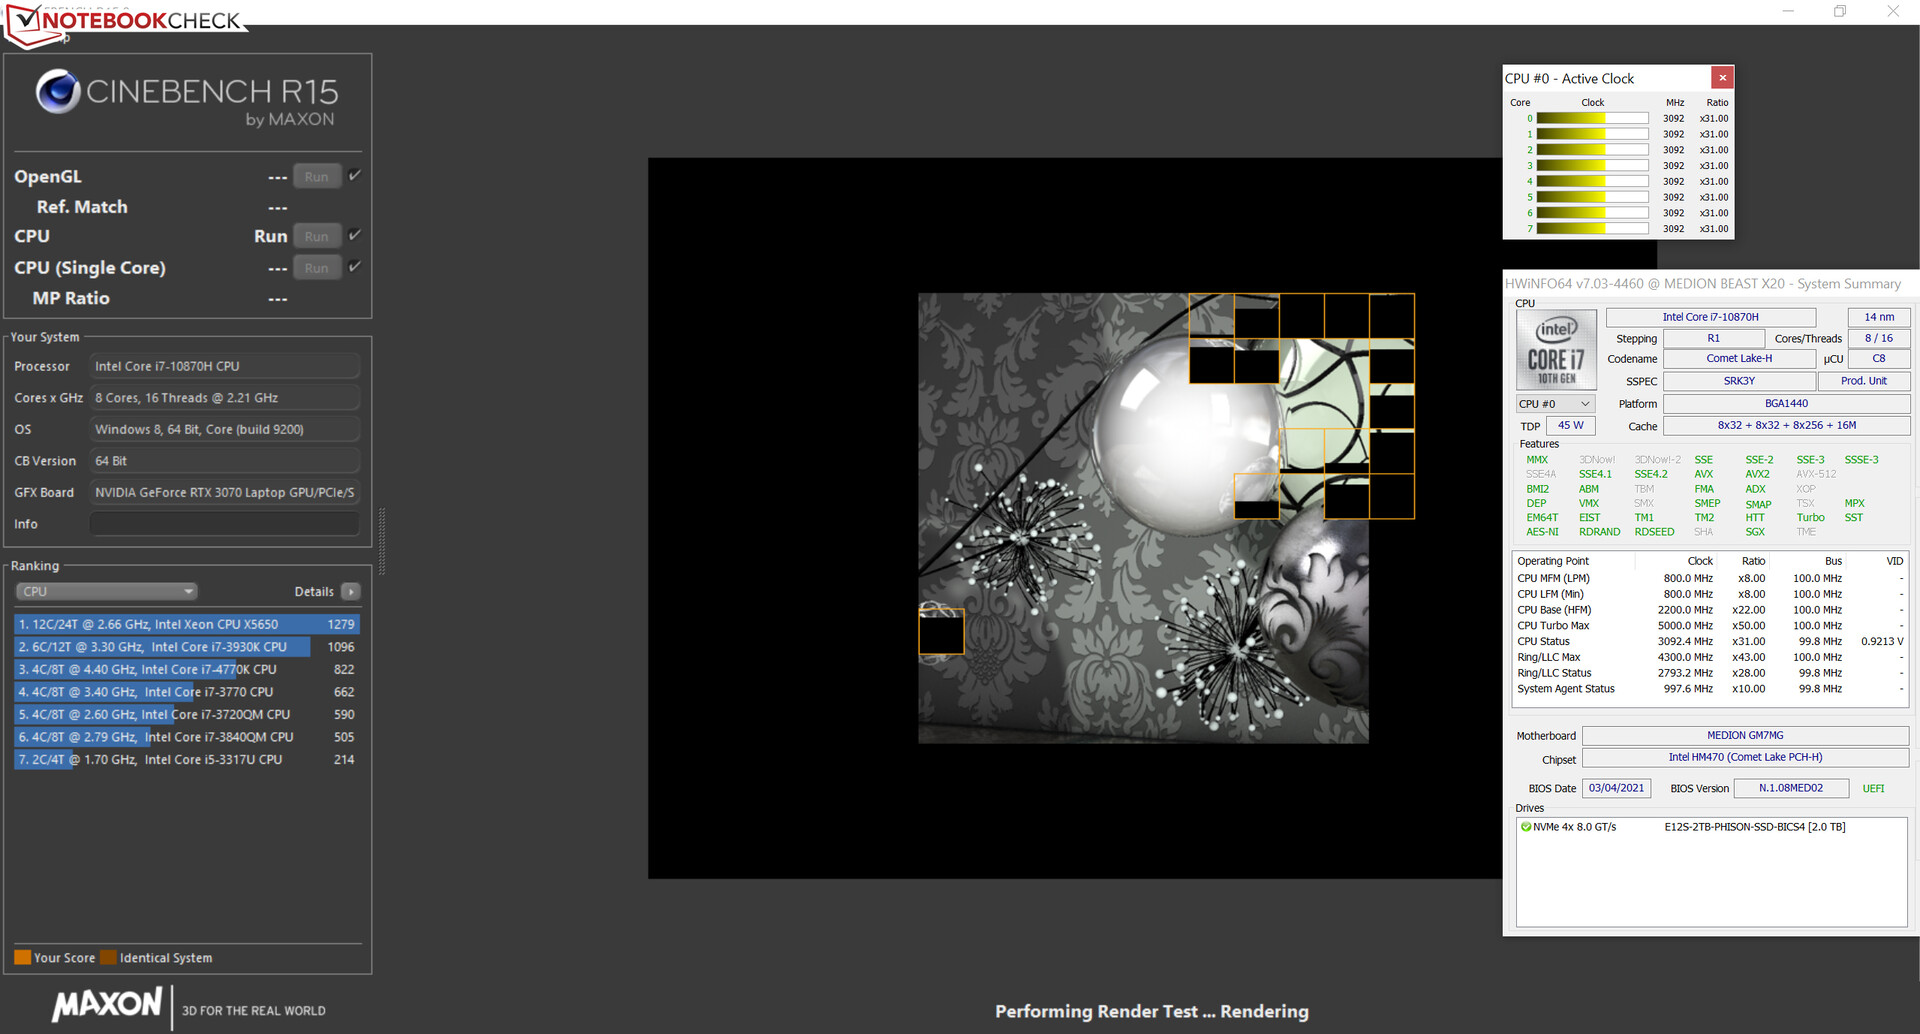Screen dimensions: 1920x1034
Task: Toggle the CPU test checkbox
Action: point(355,235)
